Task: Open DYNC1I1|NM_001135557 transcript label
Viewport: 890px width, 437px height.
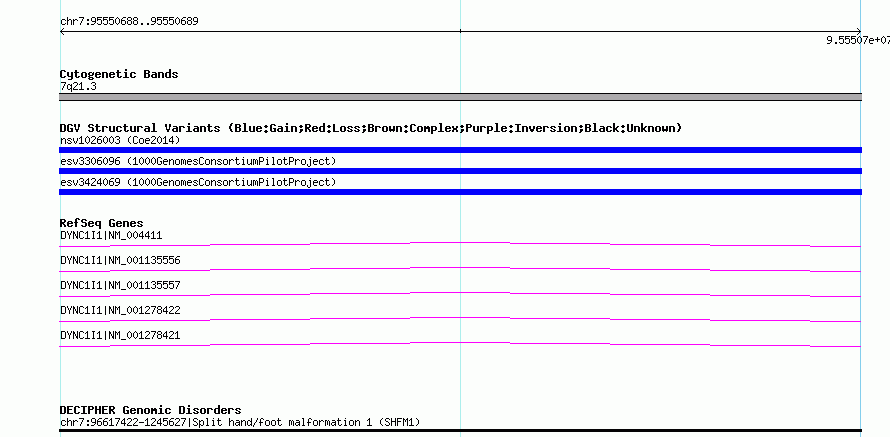Action: pyautogui.click(x=120, y=285)
